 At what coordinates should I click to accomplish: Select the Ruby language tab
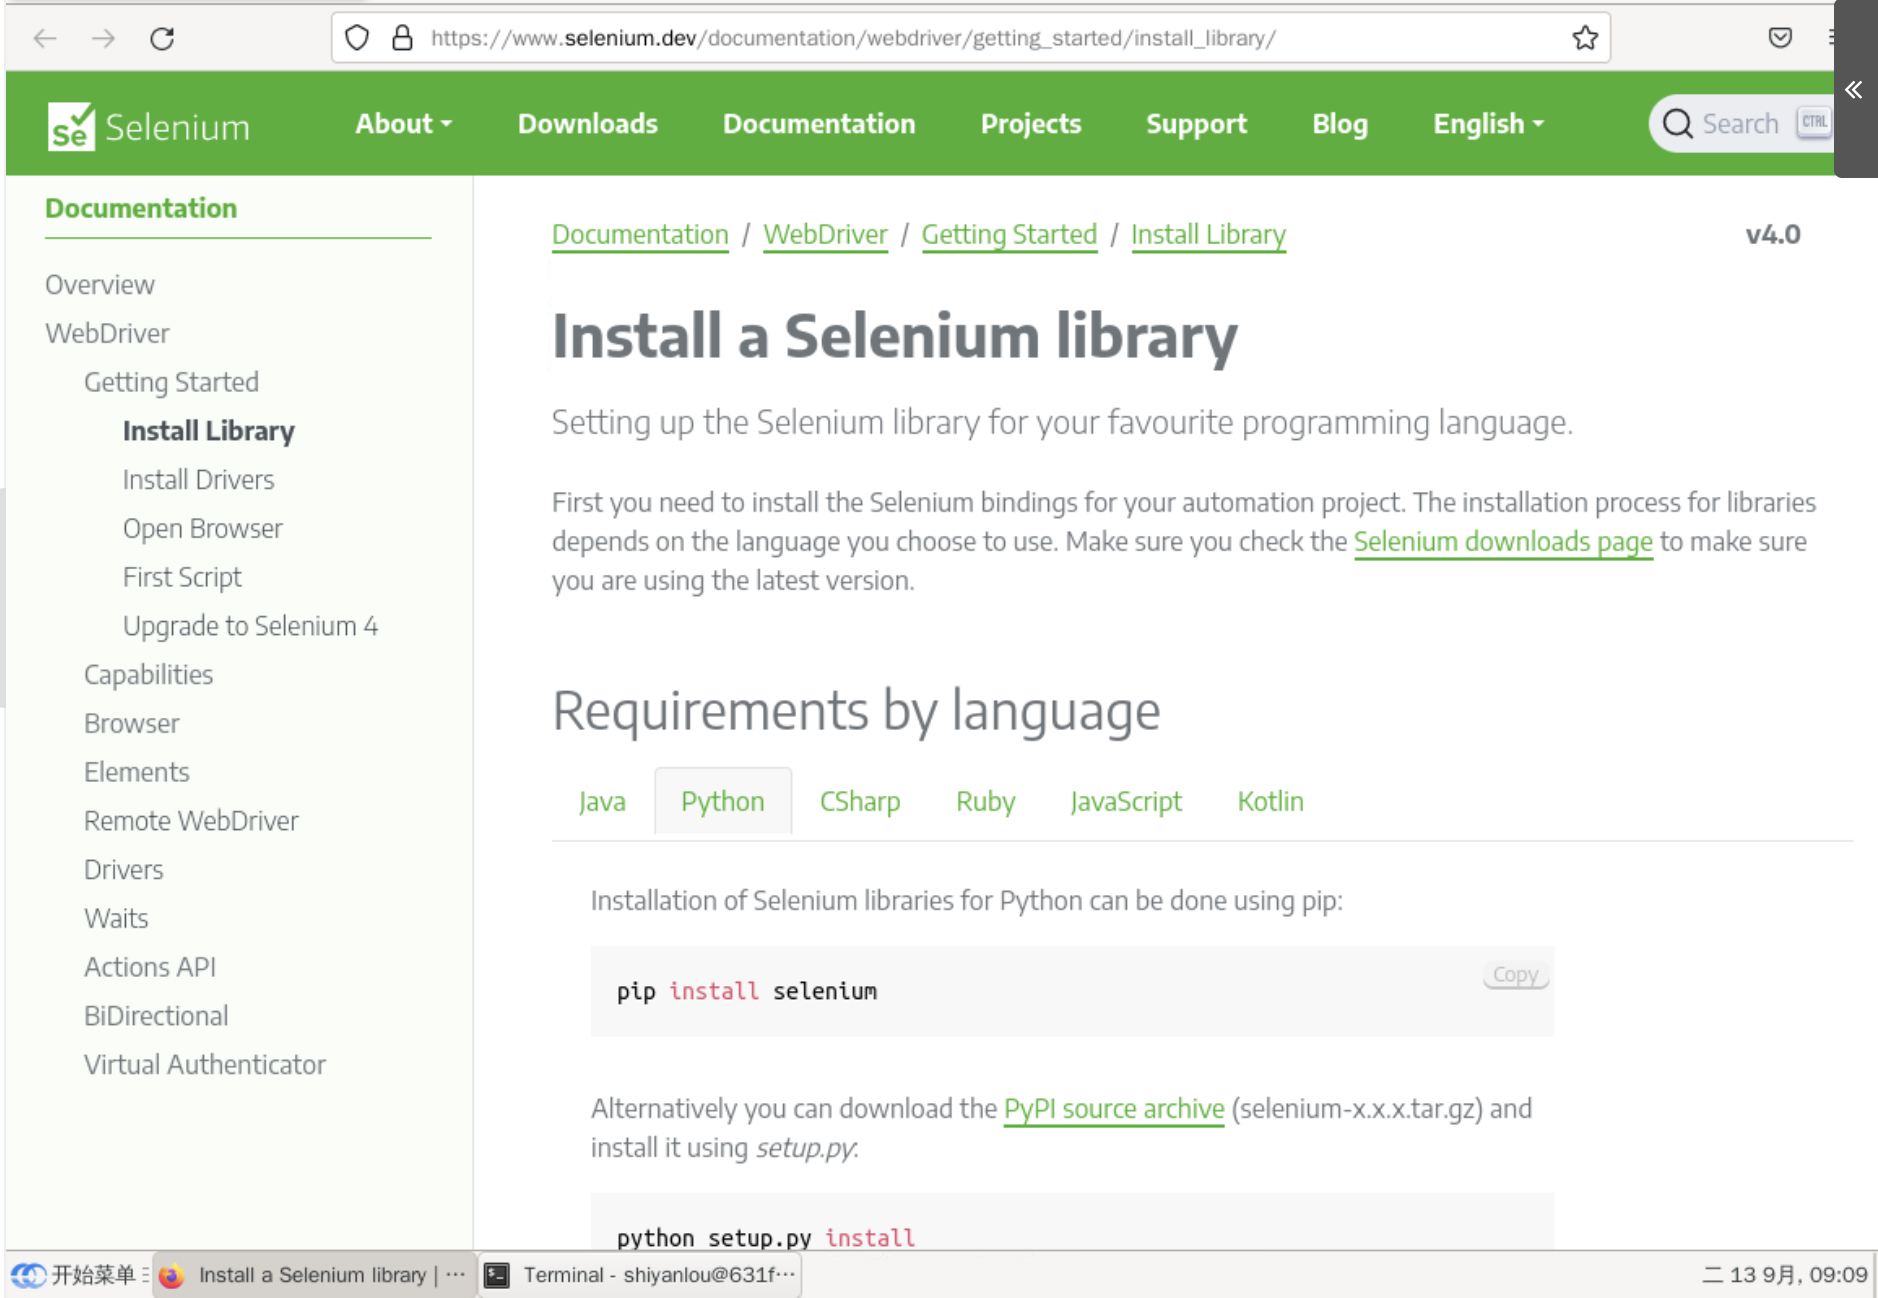[985, 802]
